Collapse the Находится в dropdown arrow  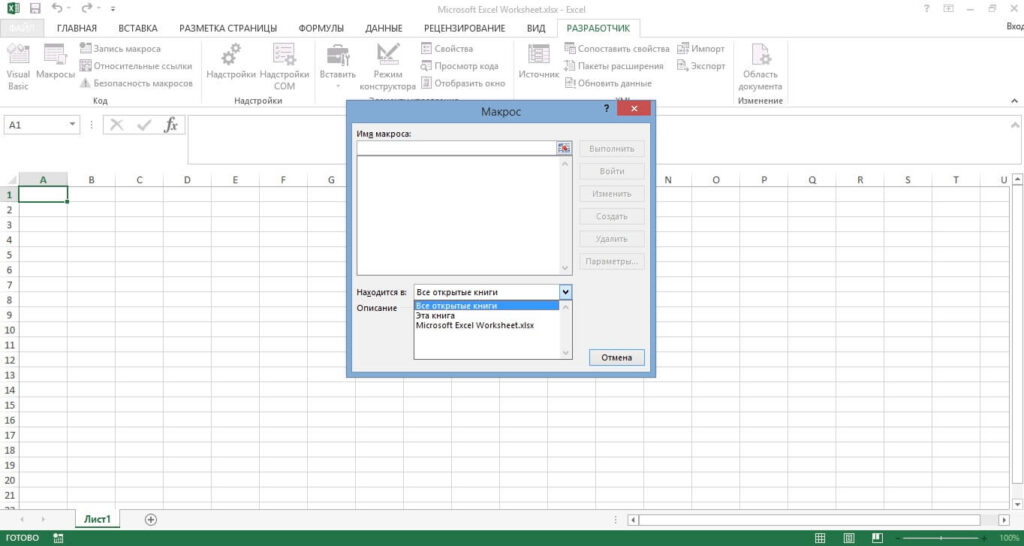coord(565,292)
